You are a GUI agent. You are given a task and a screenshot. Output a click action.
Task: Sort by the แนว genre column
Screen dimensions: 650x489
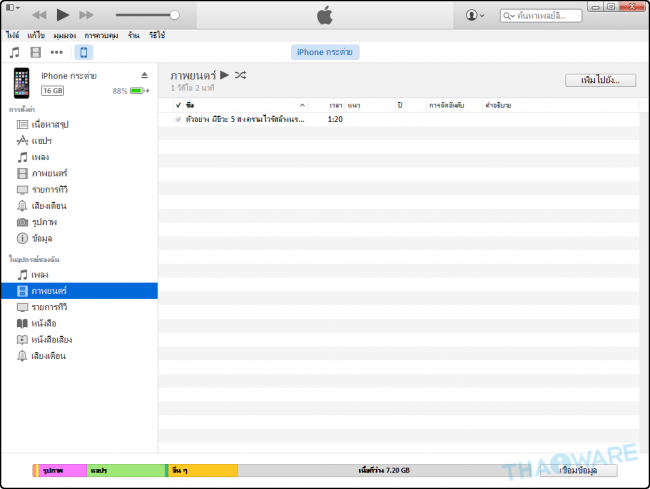tap(370, 105)
